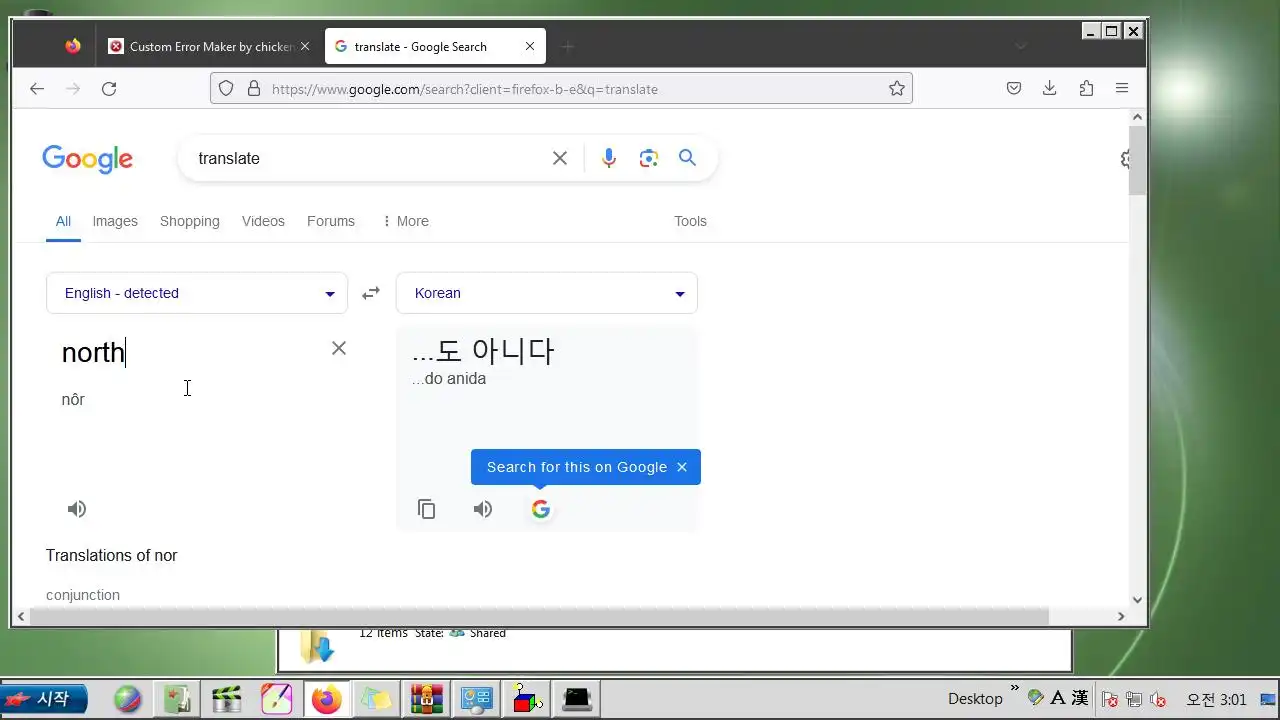The height and width of the screenshot is (720, 1280).
Task: Select the translate - Google Search tab
Action: [x=435, y=46]
